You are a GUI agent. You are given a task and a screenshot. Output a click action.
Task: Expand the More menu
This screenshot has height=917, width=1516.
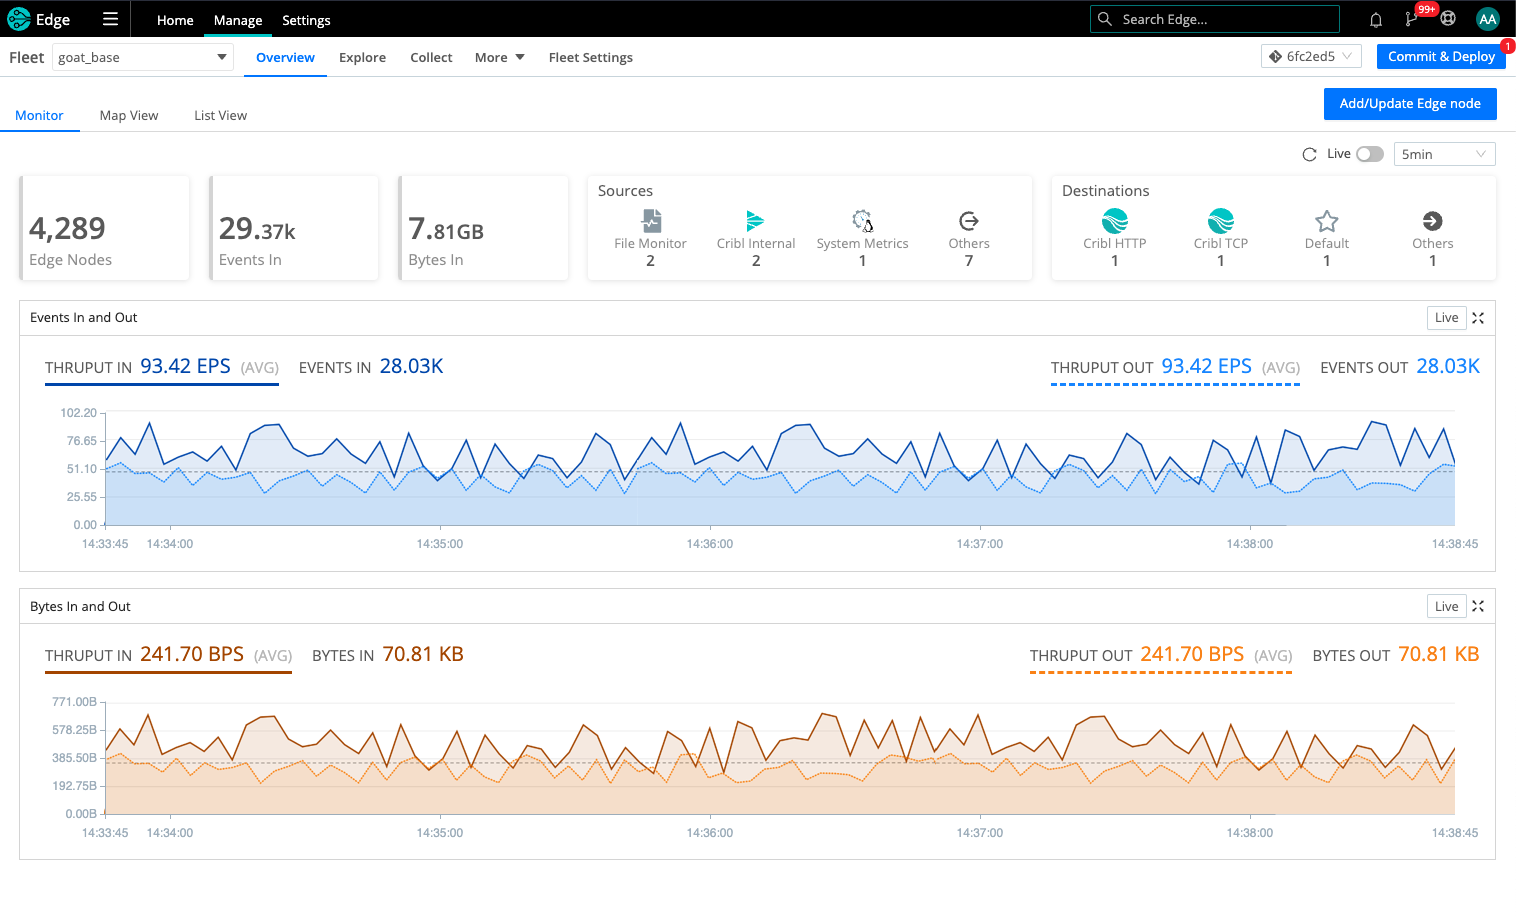499,58
